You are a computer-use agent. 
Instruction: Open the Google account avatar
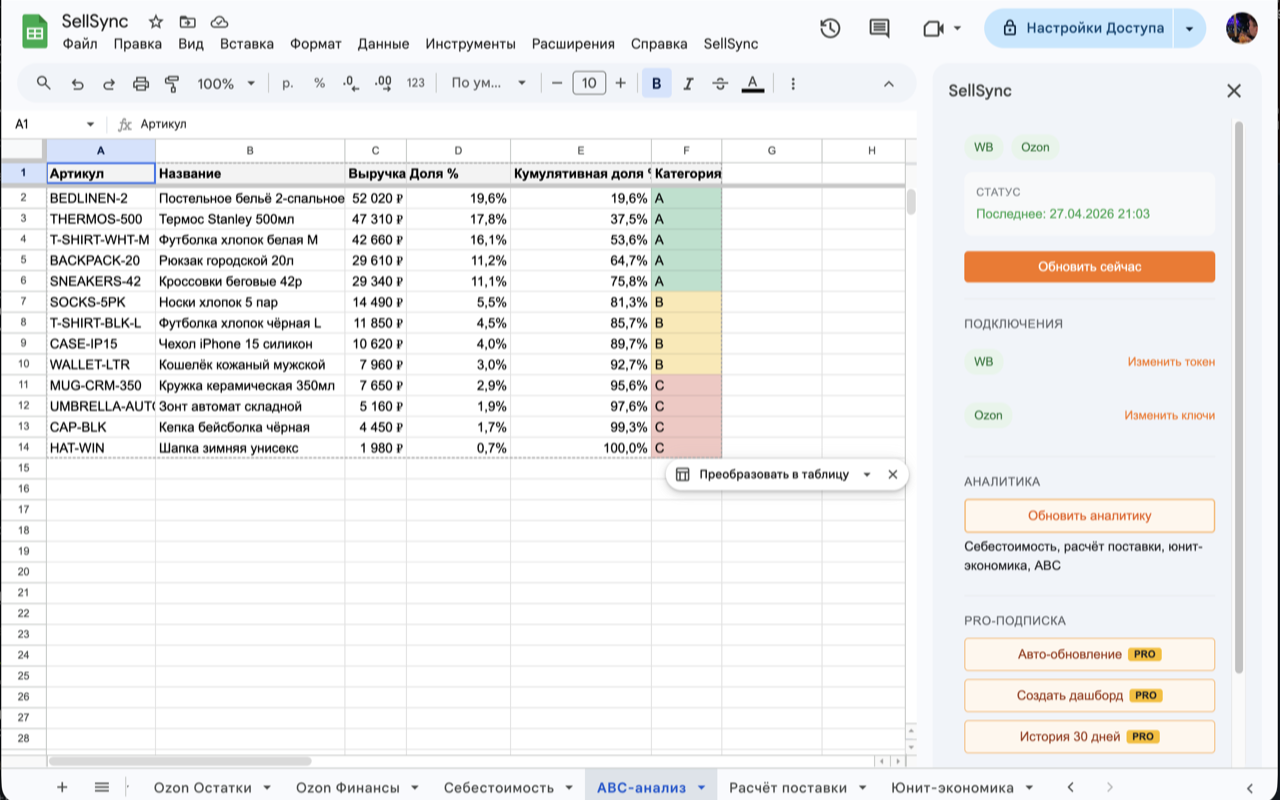point(1241,28)
